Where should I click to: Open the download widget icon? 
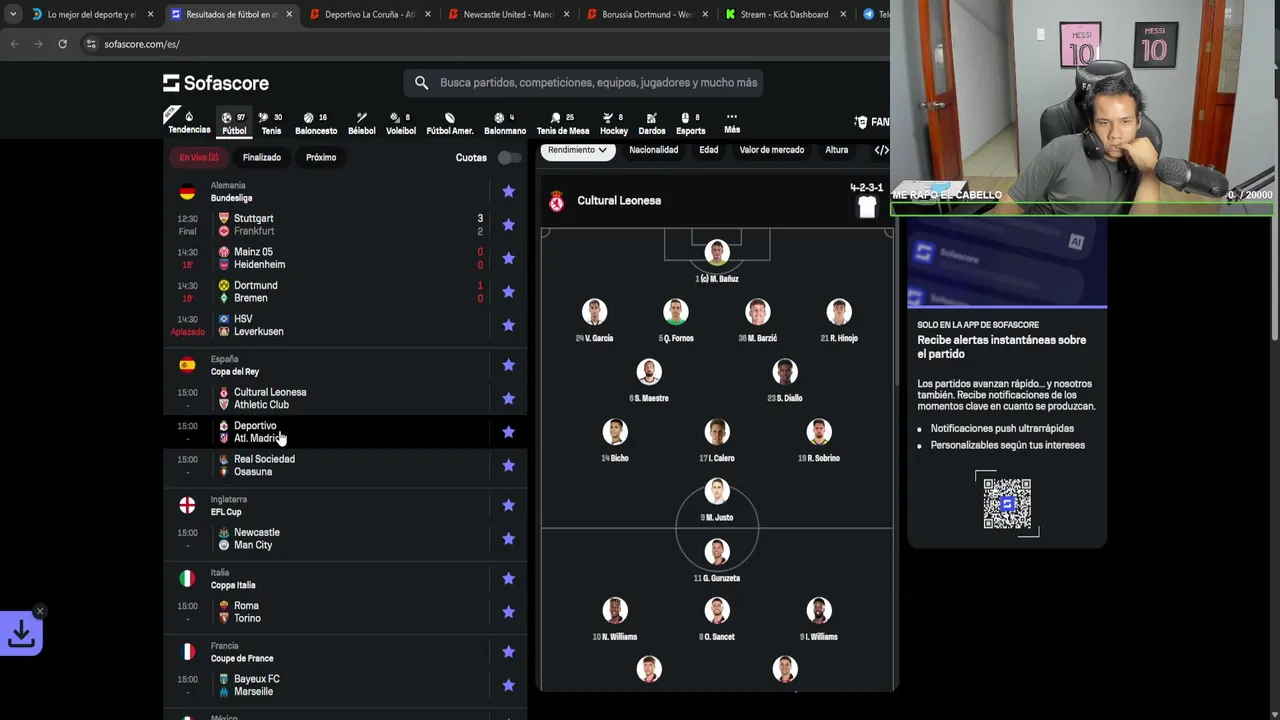pyautogui.click(x=21, y=634)
